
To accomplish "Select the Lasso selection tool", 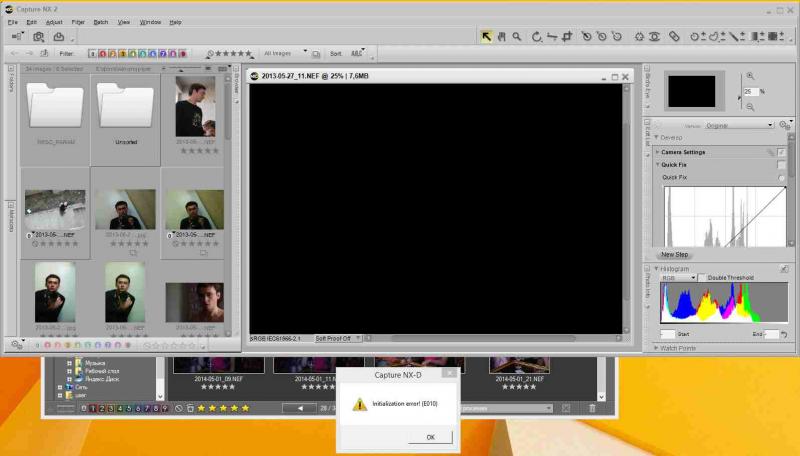I will [716, 37].
